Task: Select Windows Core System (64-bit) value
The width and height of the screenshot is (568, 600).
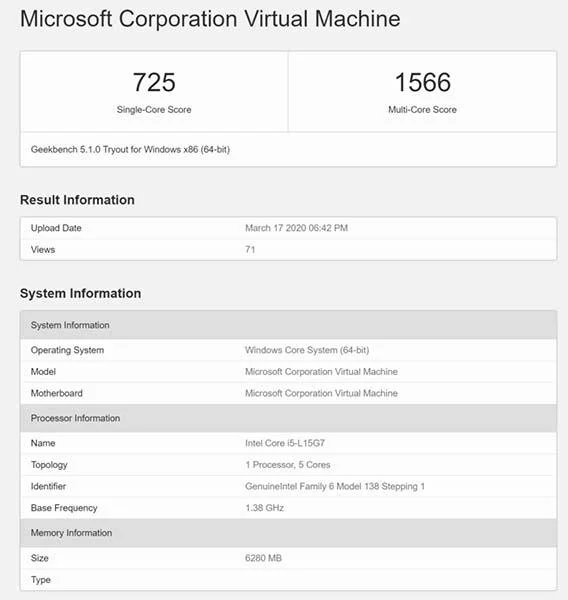Action: 307,350
